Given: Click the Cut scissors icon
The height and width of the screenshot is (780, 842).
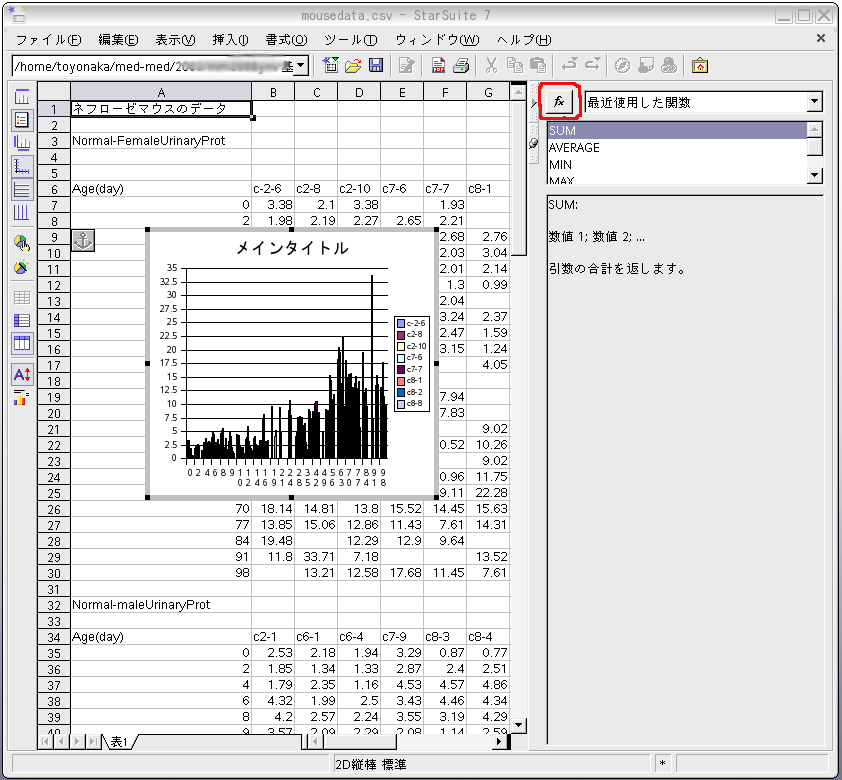Looking at the screenshot, I should tap(491, 65).
